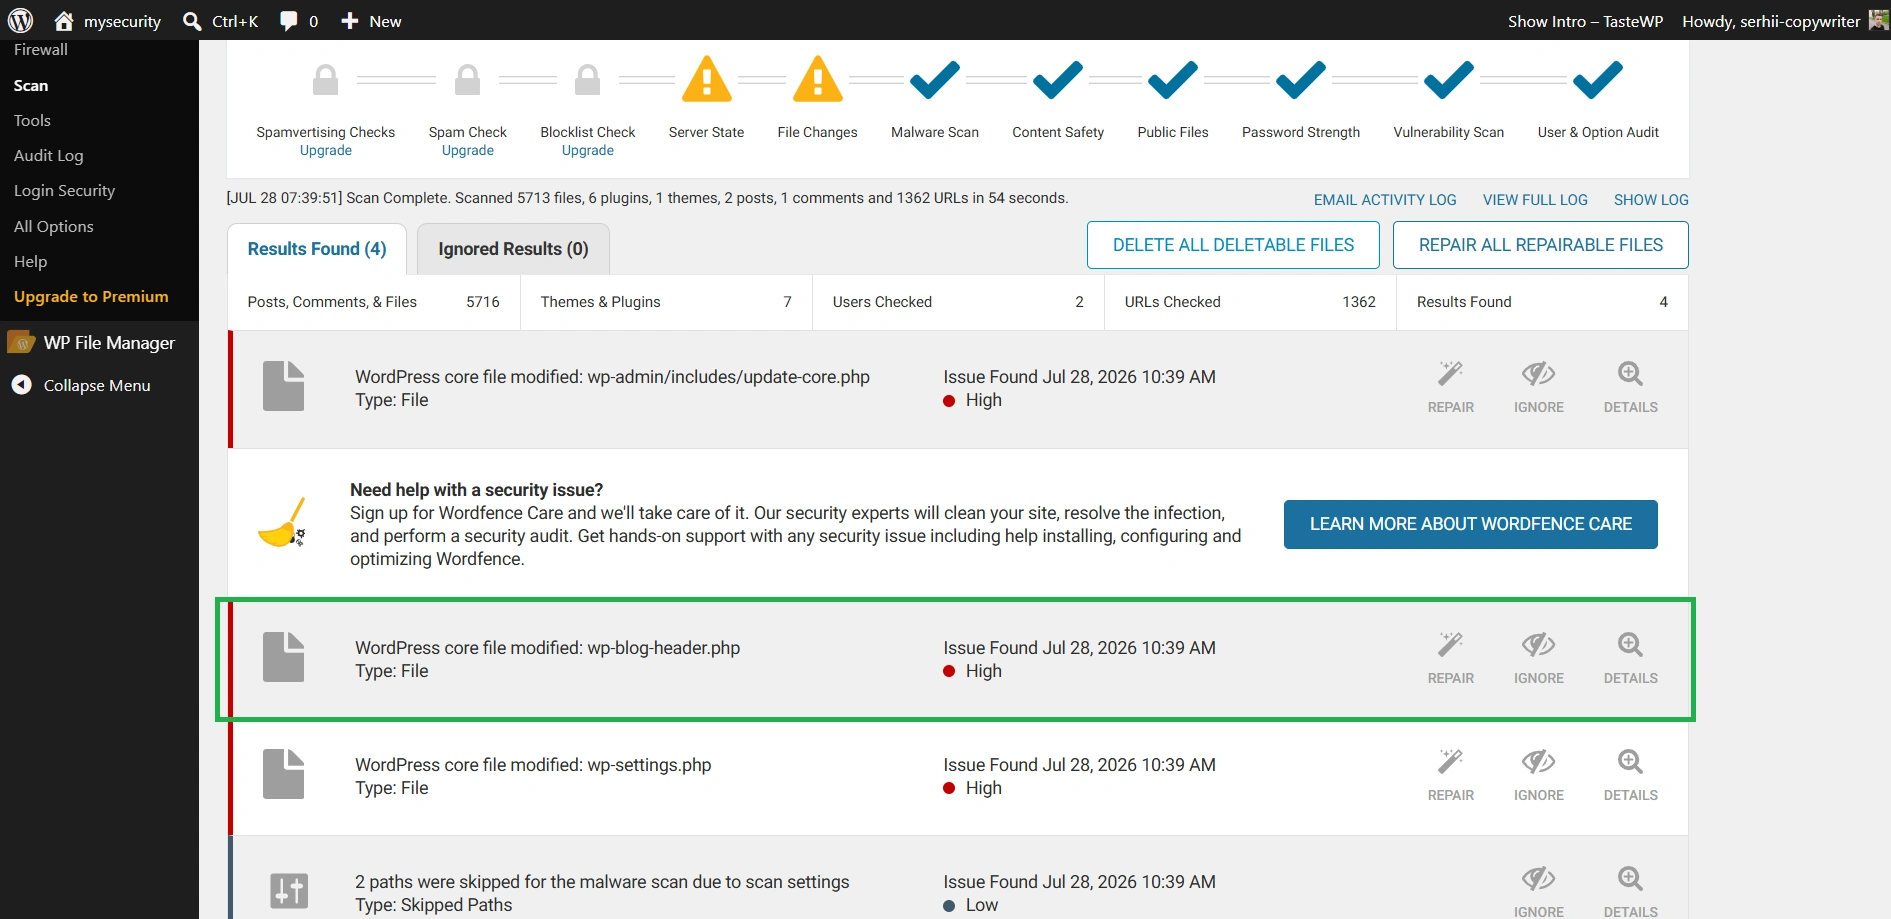The height and width of the screenshot is (919, 1891).
Task: Open the New content menu
Action: coord(370,21)
